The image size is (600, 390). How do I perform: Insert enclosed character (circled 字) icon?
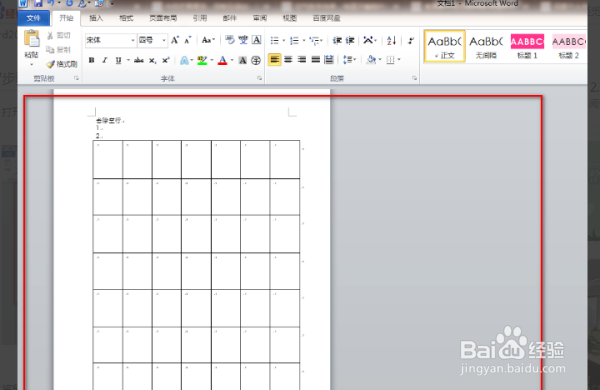pyautogui.click(x=256, y=60)
